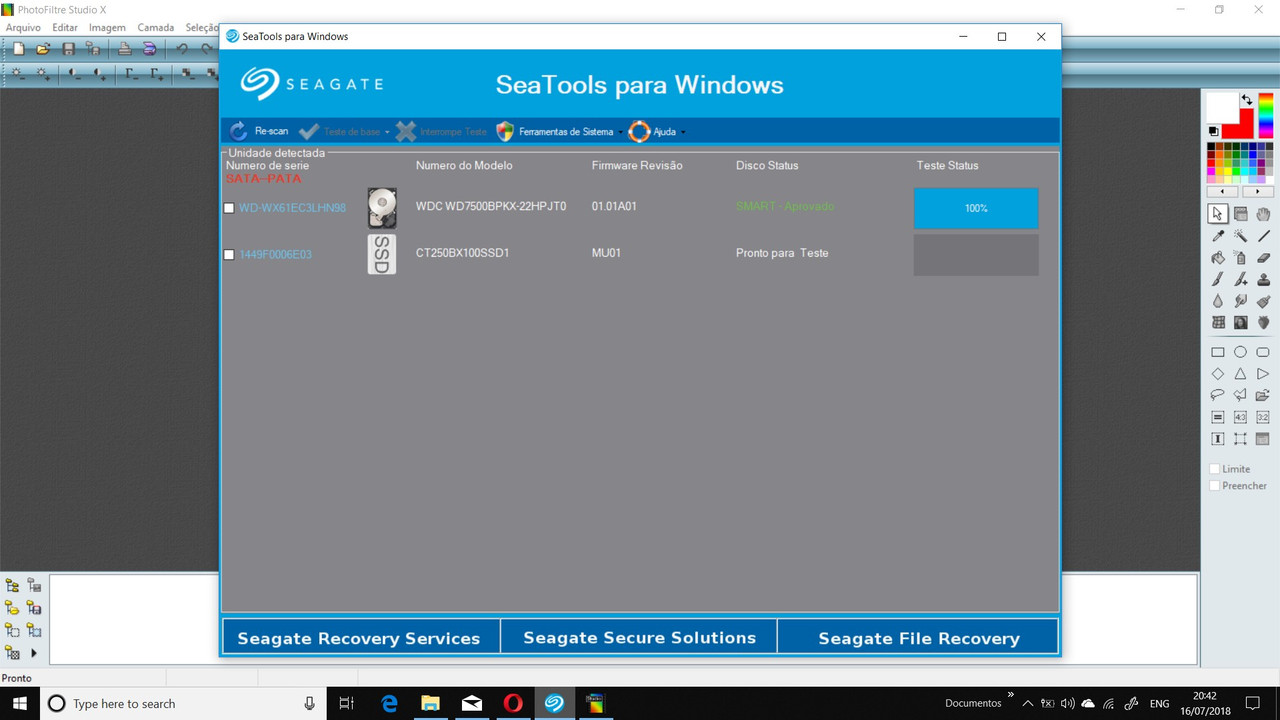Image resolution: width=1280 pixels, height=720 pixels.
Task: Select the Blur drop tool
Action: pos(1218,301)
